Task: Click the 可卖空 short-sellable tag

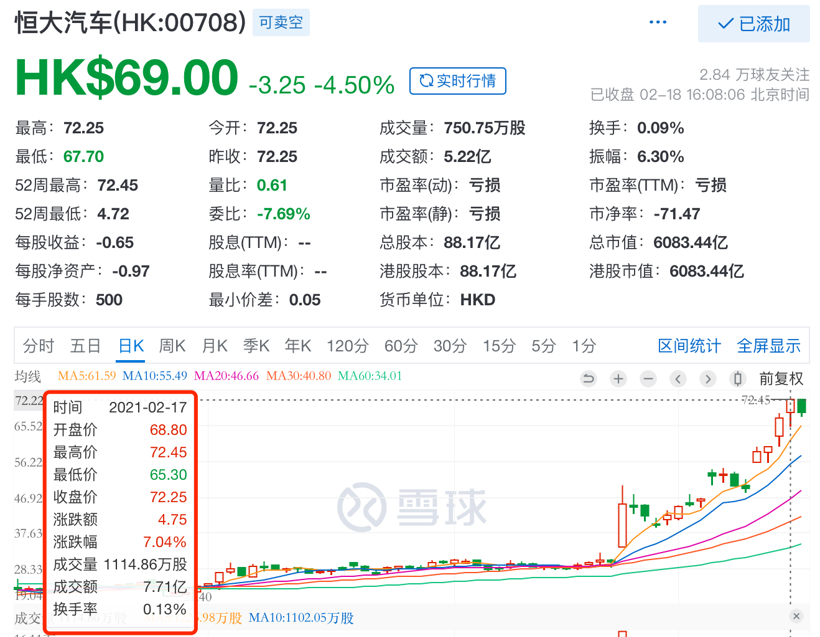Action: pyautogui.click(x=280, y=22)
